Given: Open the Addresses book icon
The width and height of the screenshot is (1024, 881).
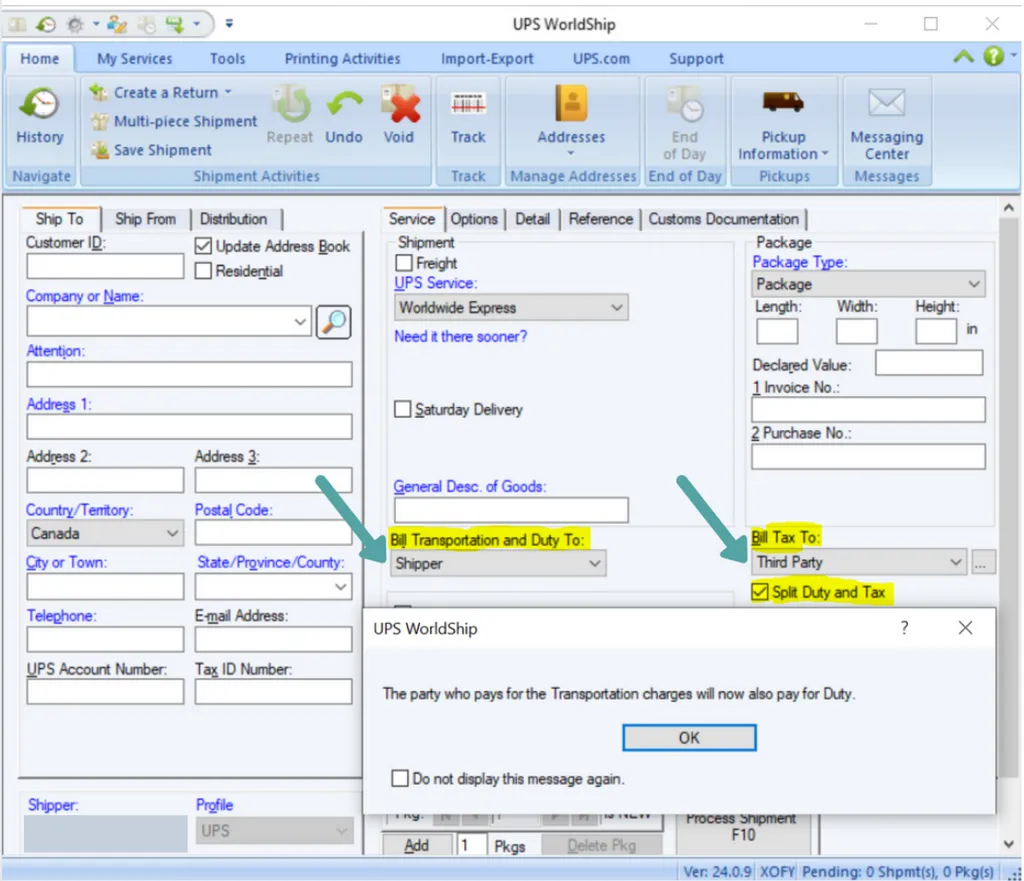Looking at the screenshot, I should (570, 110).
